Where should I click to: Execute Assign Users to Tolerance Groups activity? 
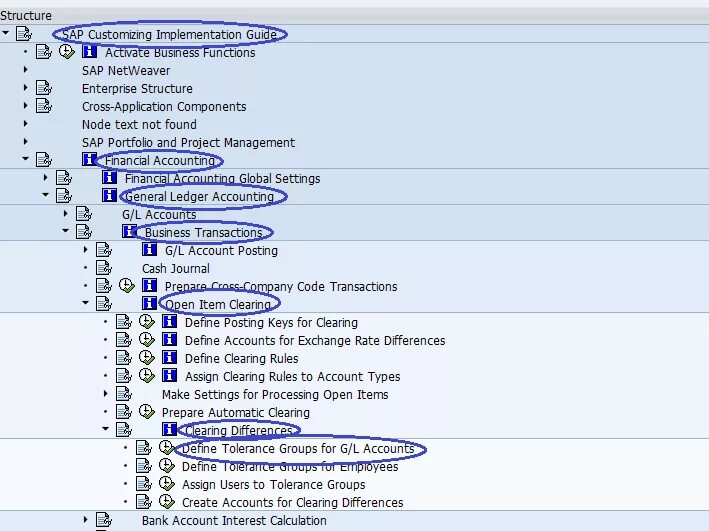pos(166,484)
